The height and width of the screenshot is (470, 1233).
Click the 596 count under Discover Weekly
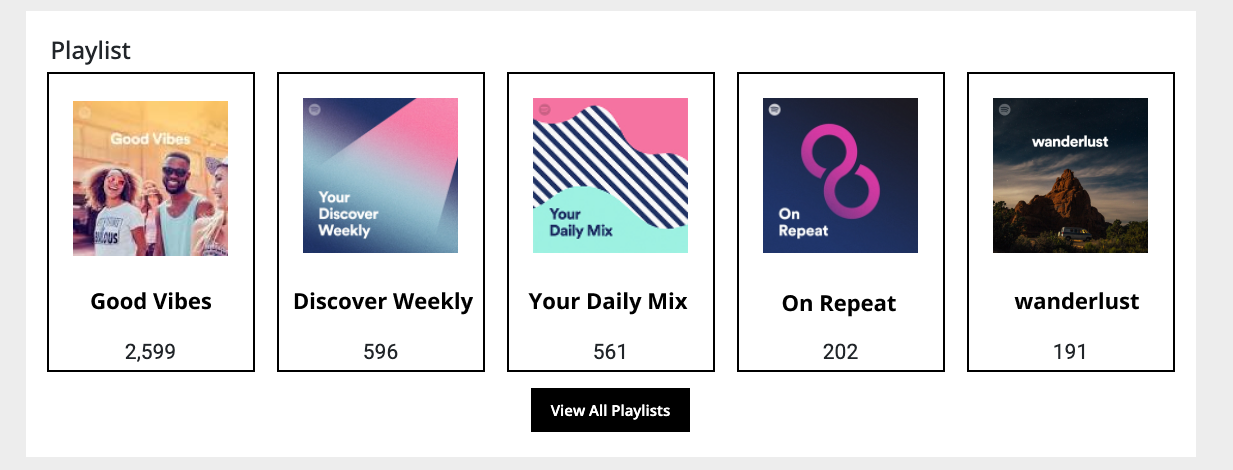(x=381, y=352)
